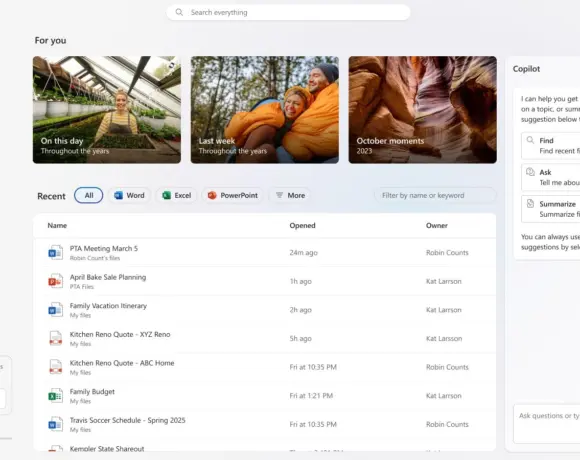Click Word icon for Travis Soccer Schedule

(x=55, y=424)
